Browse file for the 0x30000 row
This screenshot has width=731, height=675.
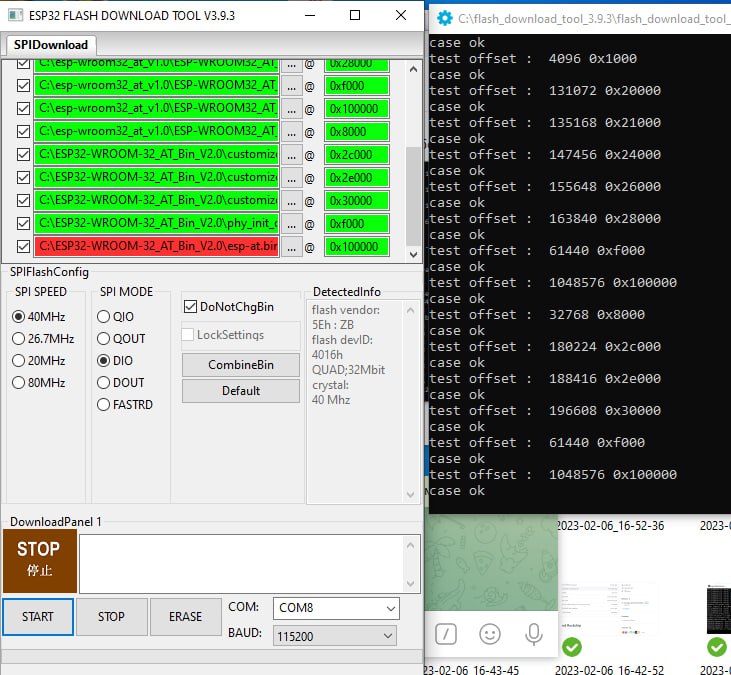point(291,201)
